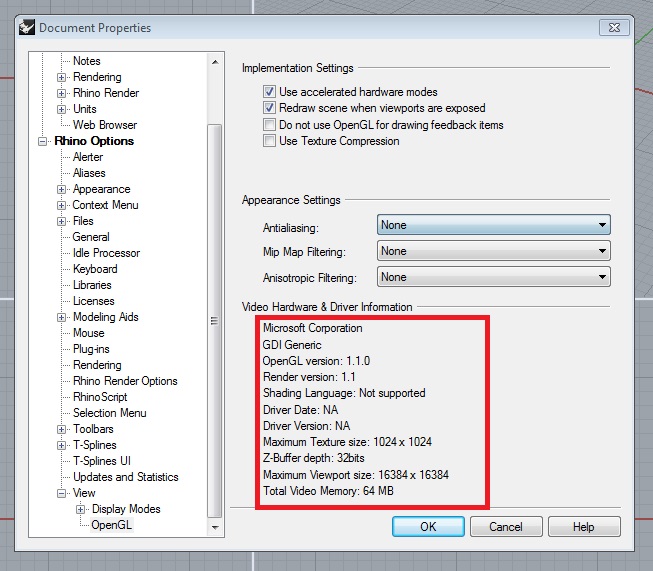Screen dimensions: 653x571
Task: Open the Aliases options page
Action: [x=89, y=173]
